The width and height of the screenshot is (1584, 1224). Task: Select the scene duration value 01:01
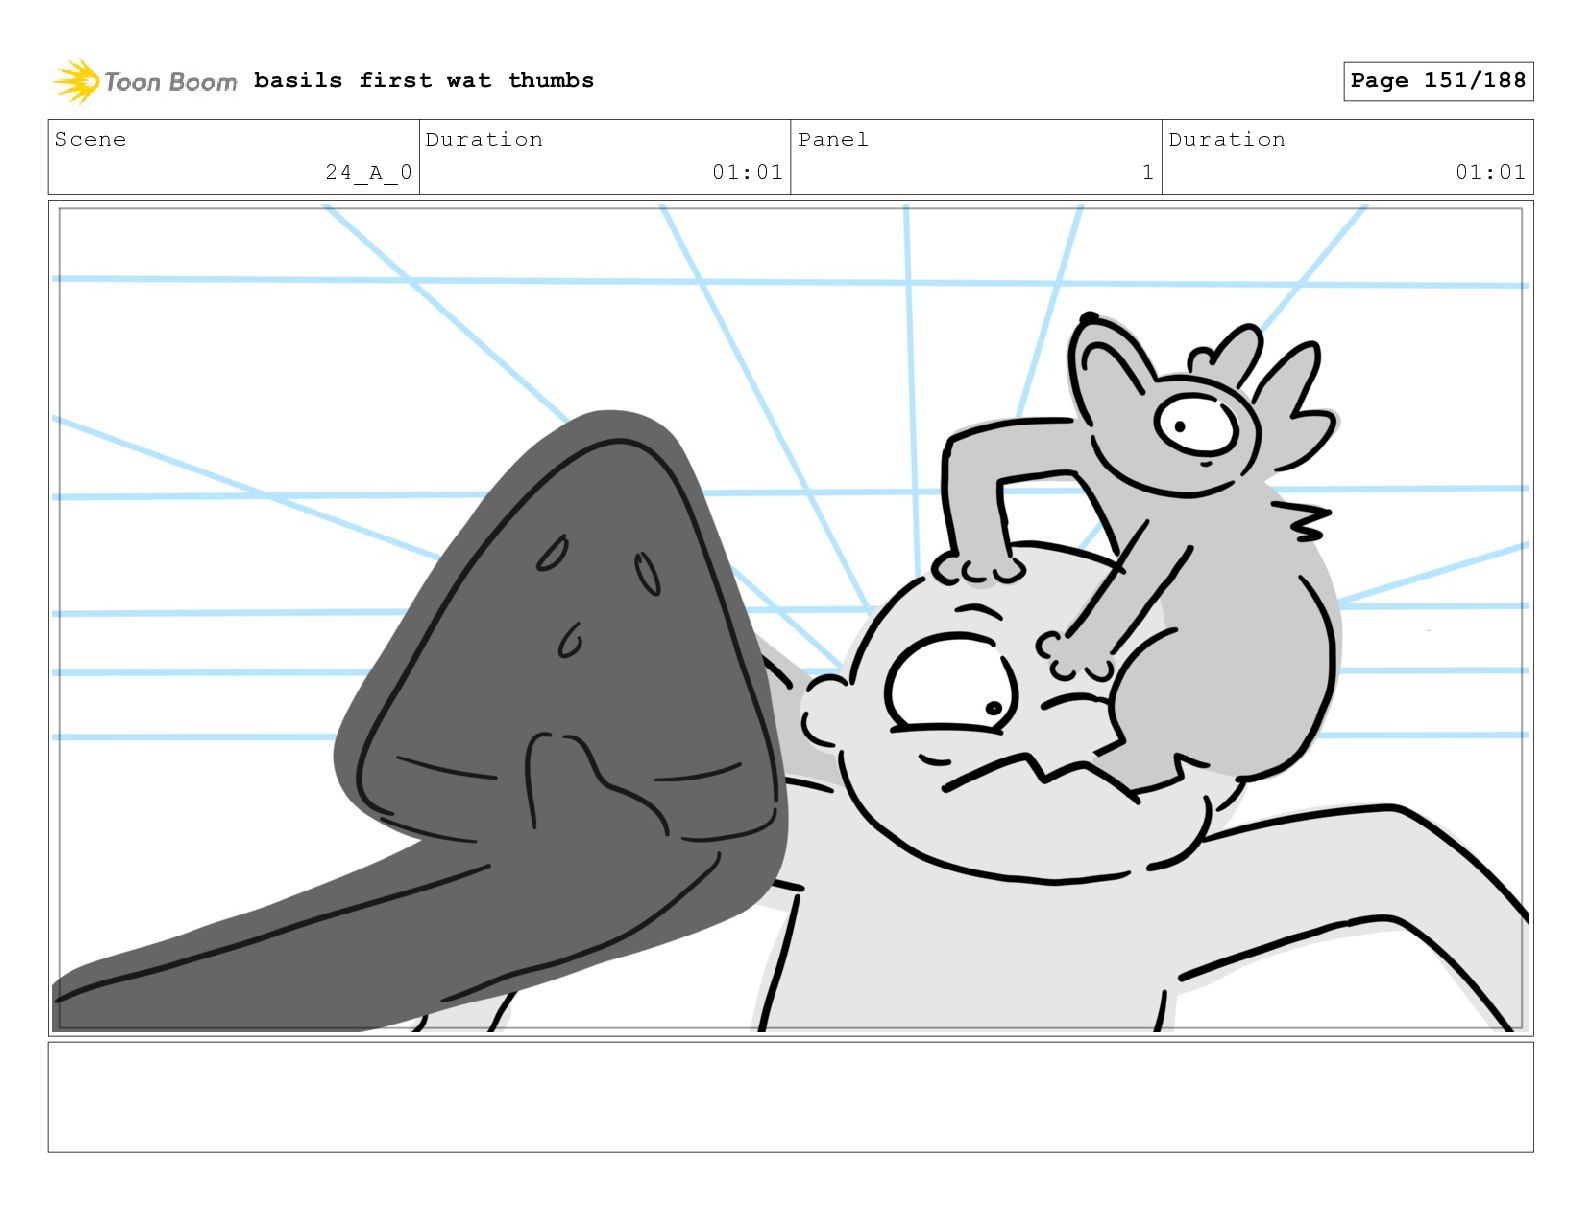pos(747,172)
